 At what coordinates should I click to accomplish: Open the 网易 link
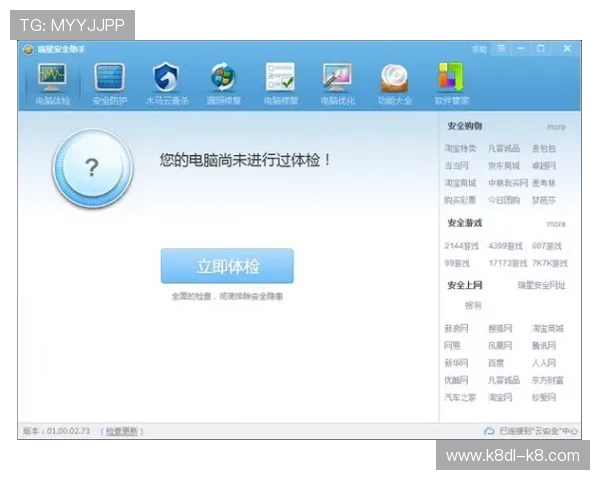452,346
